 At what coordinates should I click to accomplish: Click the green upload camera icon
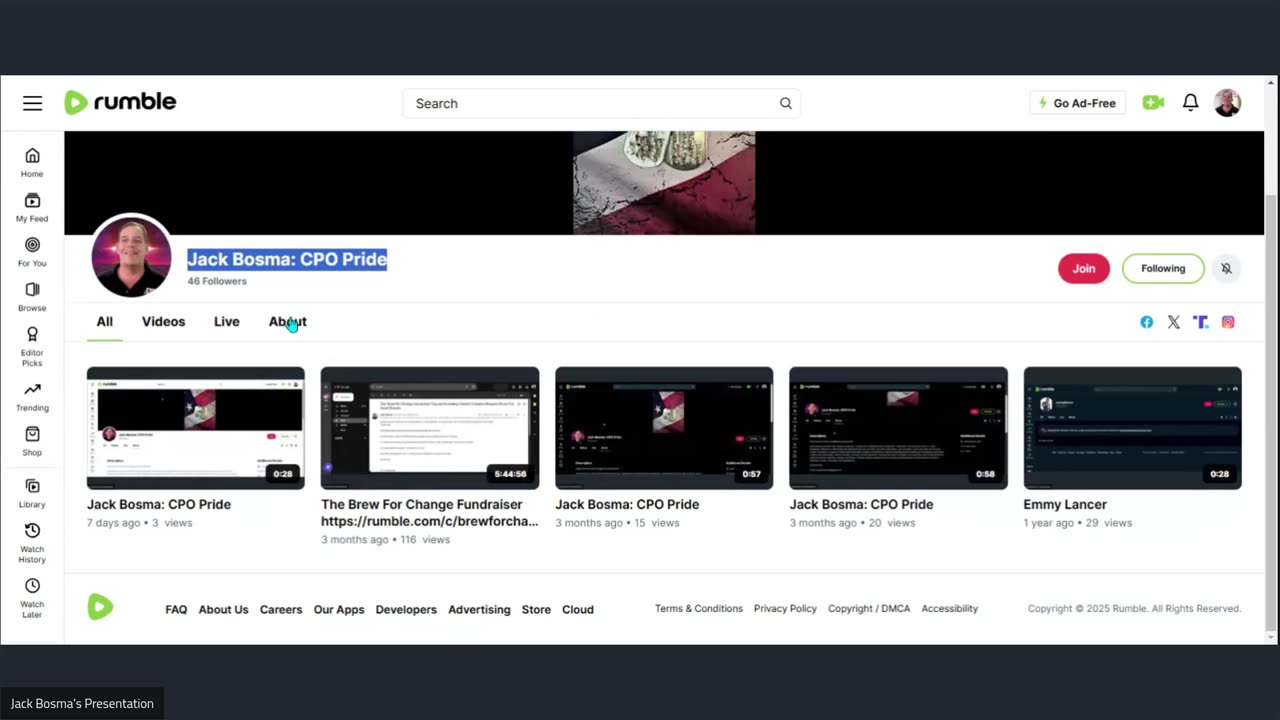(1153, 102)
